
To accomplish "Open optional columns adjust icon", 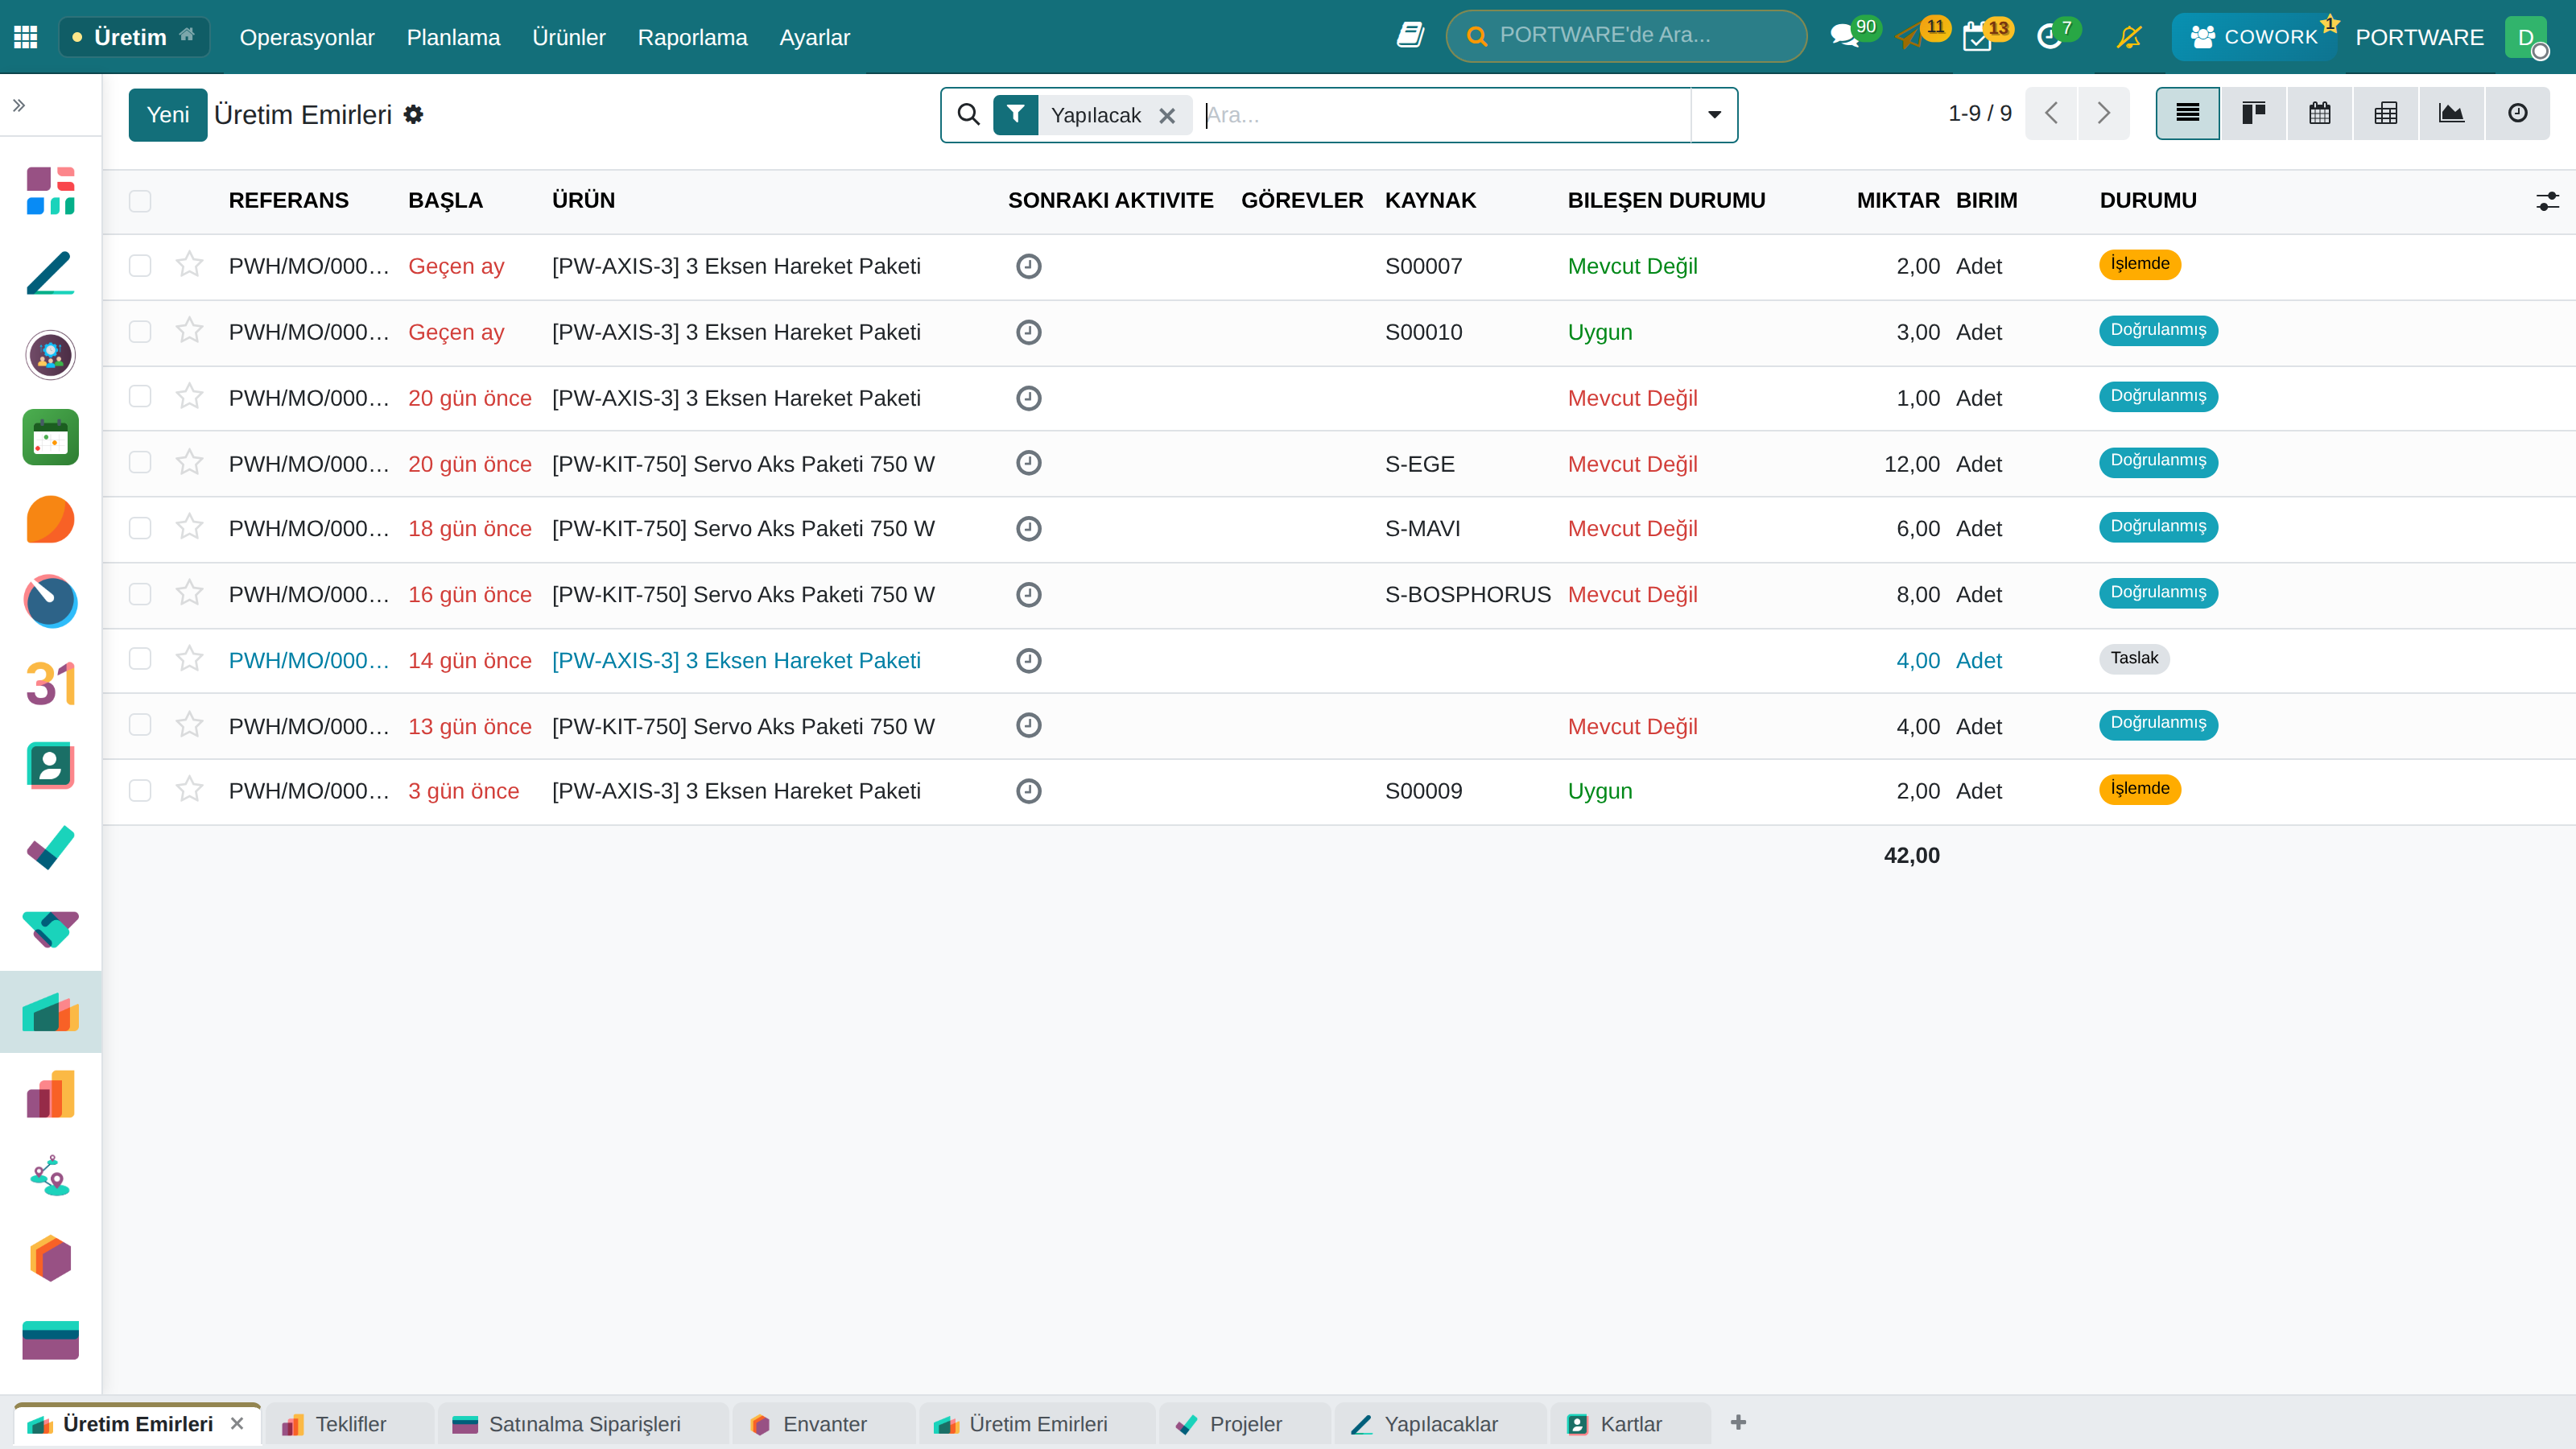I will (2547, 201).
